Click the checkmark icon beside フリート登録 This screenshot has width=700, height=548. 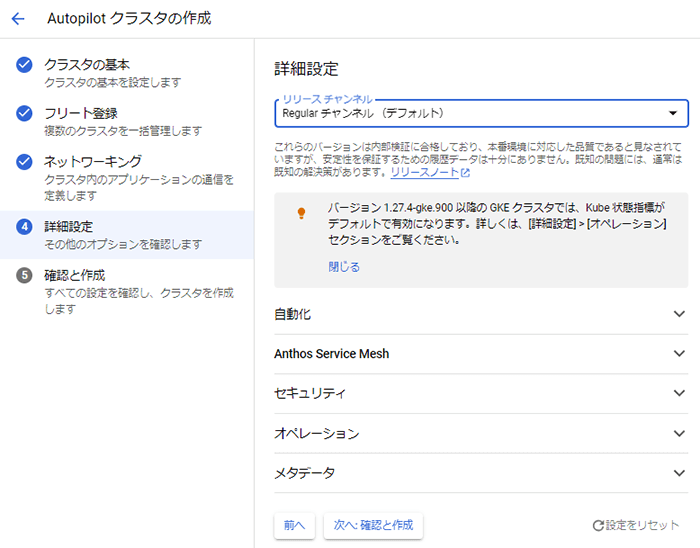point(25,113)
